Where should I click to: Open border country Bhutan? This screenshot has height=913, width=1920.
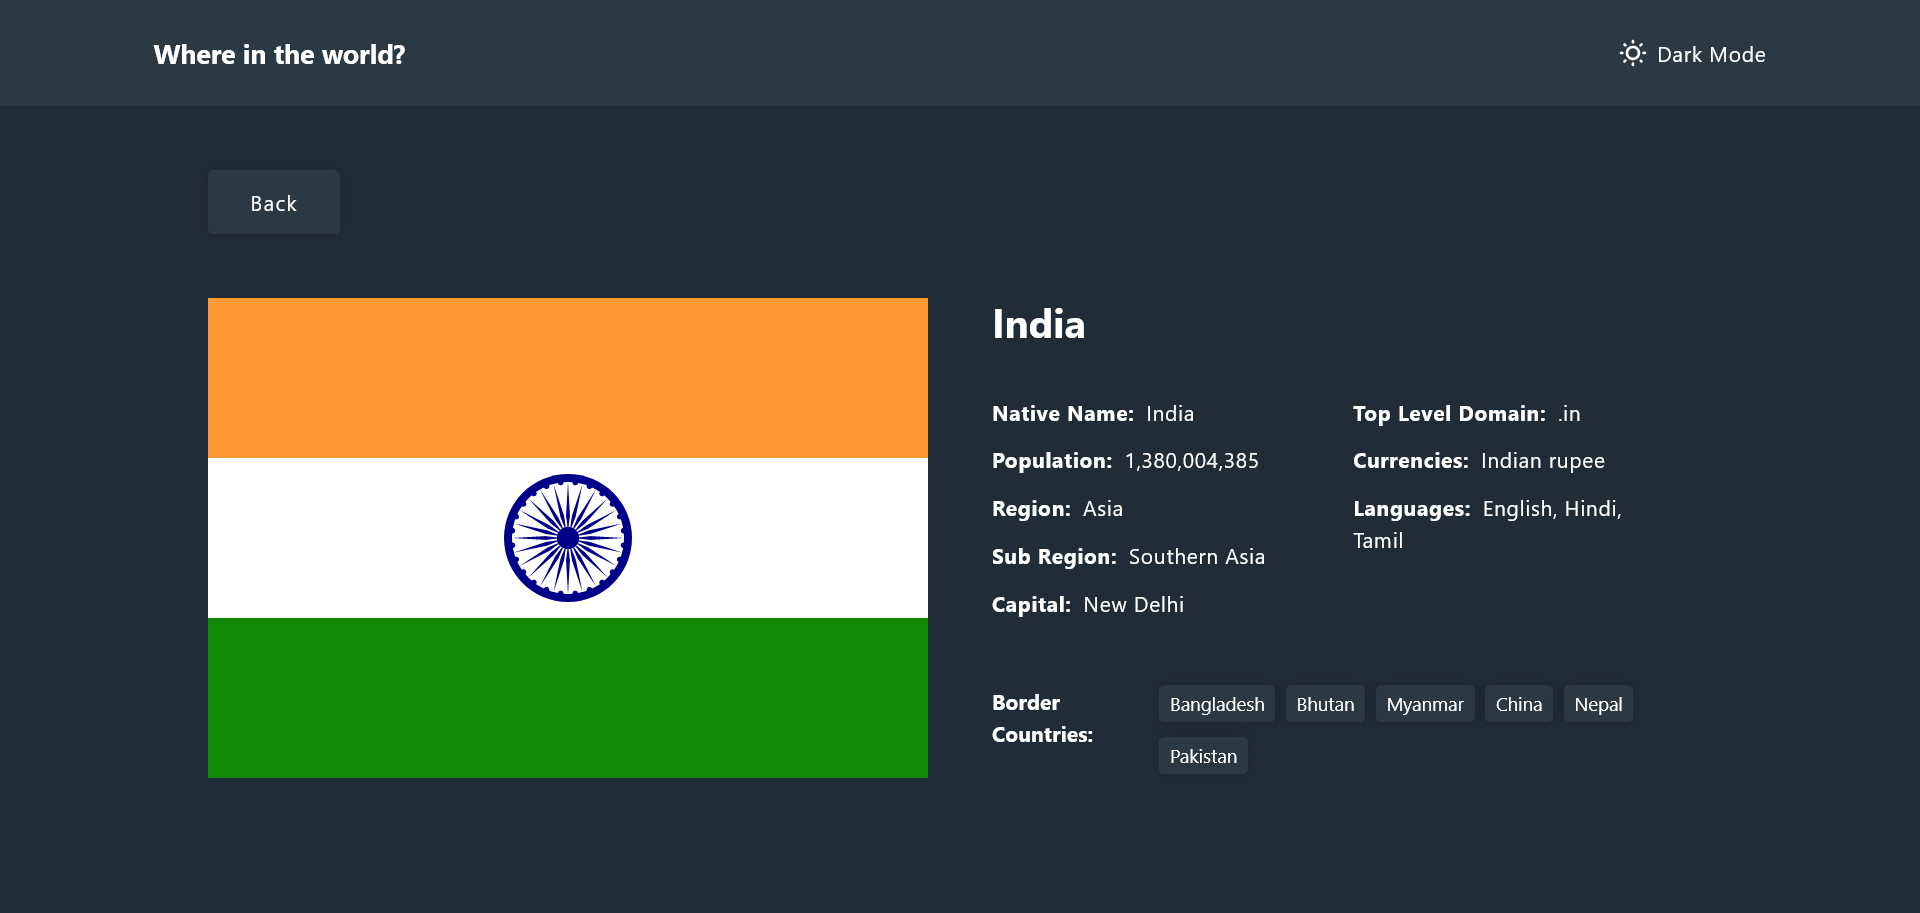pyautogui.click(x=1325, y=704)
